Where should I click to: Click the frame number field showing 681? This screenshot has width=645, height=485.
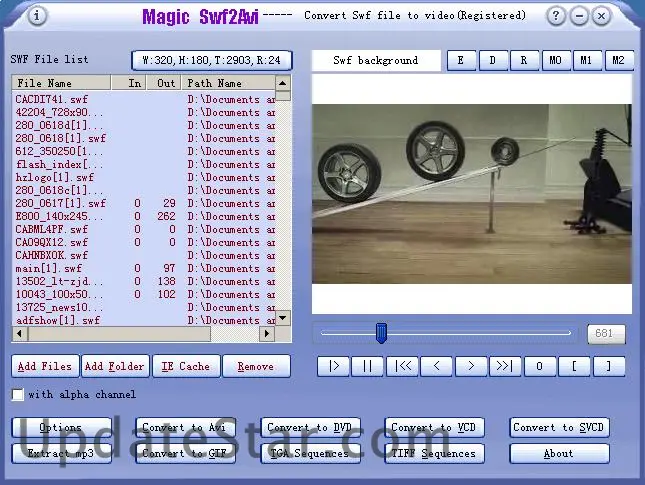coord(606,333)
